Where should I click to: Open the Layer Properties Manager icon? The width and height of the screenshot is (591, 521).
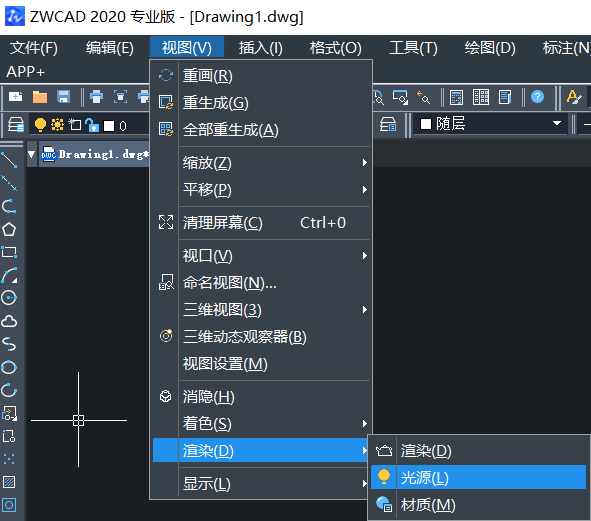pyautogui.click(x=16, y=124)
